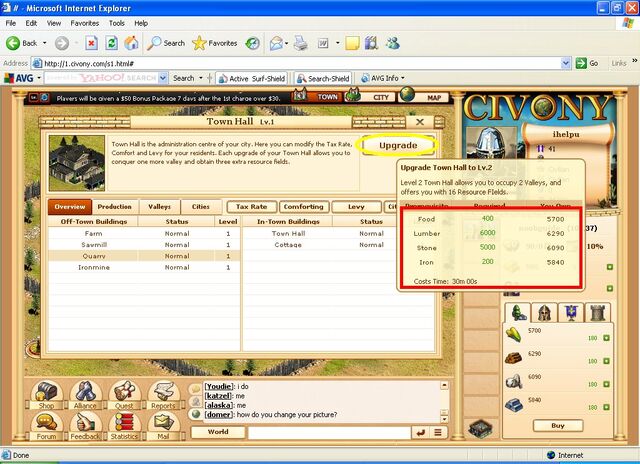Open the Mail icon dropdown arrow
Image resolution: width=640 pixels, height=464 pixels.
coord(287,43)
